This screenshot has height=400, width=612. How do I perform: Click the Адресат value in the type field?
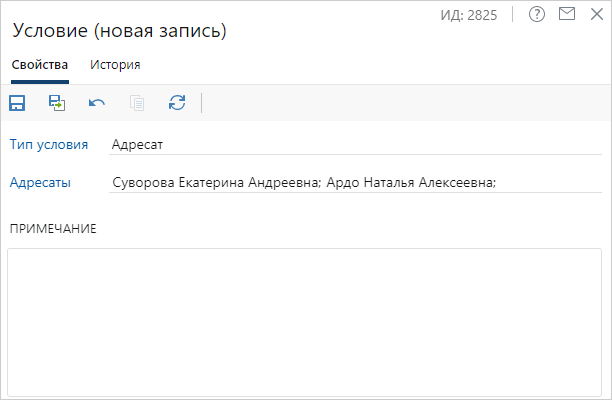(138, 144)
